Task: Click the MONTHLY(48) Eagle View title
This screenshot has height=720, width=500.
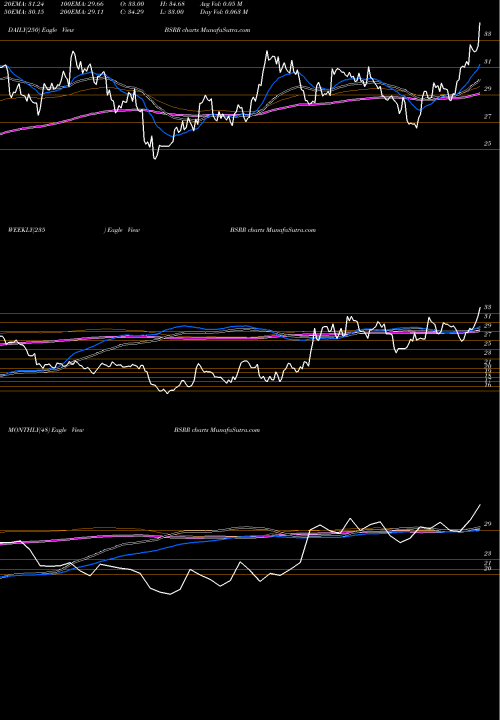Action: coord(46,430)
